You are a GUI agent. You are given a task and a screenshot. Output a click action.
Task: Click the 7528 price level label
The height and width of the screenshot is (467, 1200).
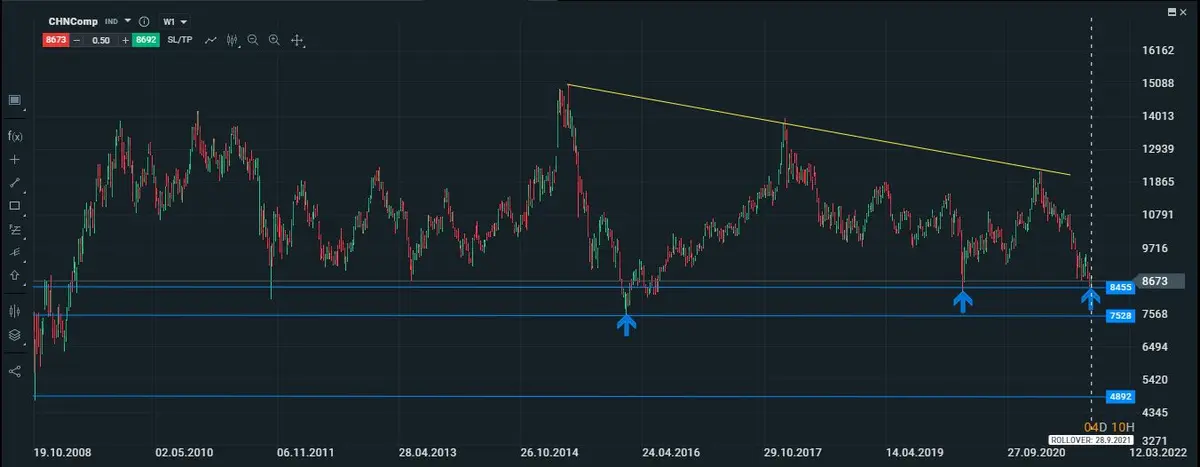(1120, 316)
